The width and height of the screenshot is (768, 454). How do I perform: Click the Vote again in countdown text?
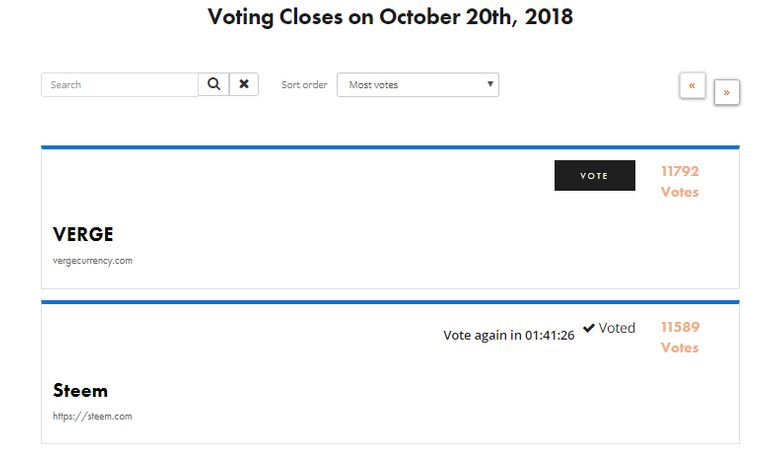(509, 335)
